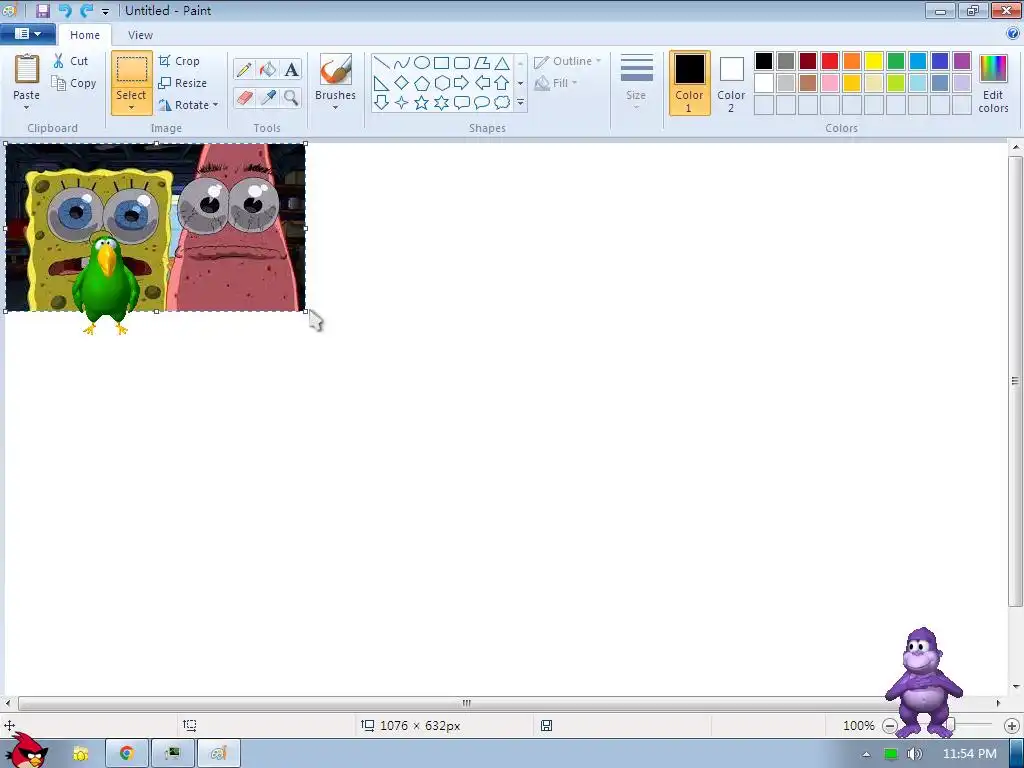Choose the Polygon shape
1024x768 pixels.
(482, 63)
